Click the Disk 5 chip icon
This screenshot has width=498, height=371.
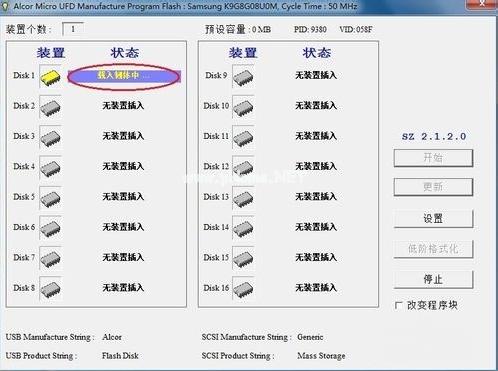click(x=50, y=198)
